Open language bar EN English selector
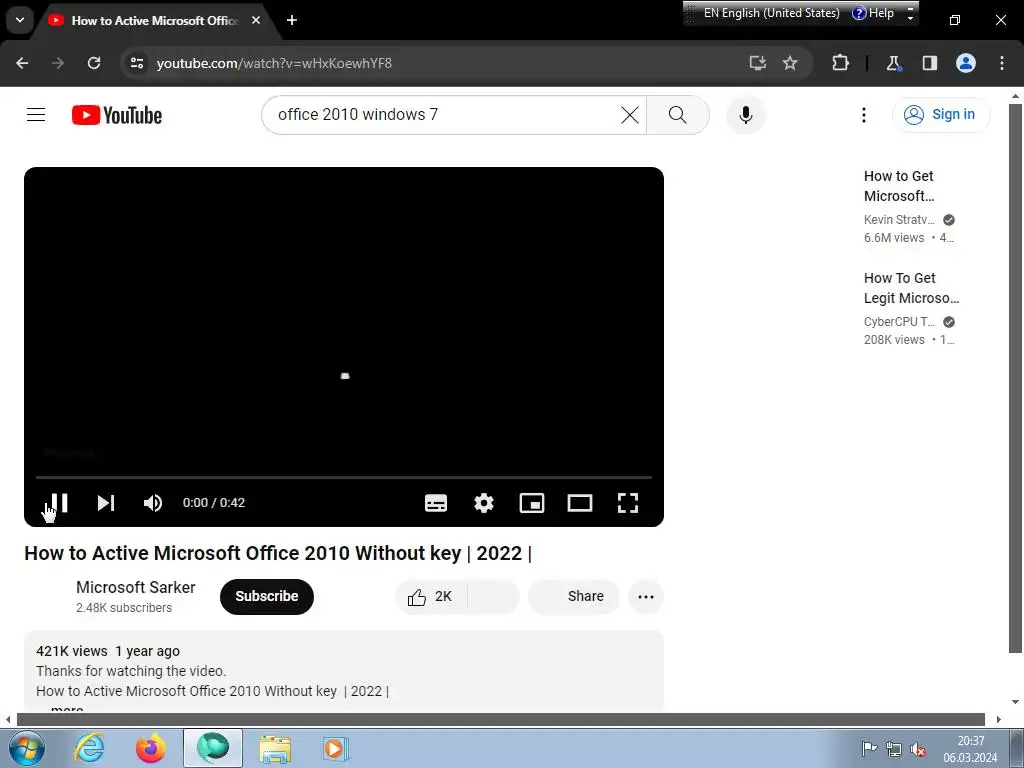 pos(771,13)
